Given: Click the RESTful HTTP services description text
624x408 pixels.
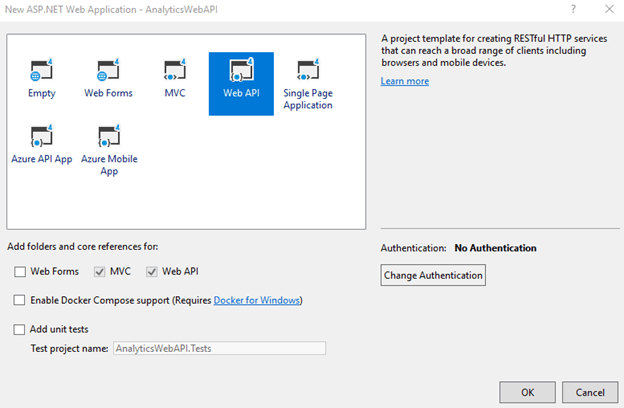Looking at the screenshot, I should pos(494,51).
